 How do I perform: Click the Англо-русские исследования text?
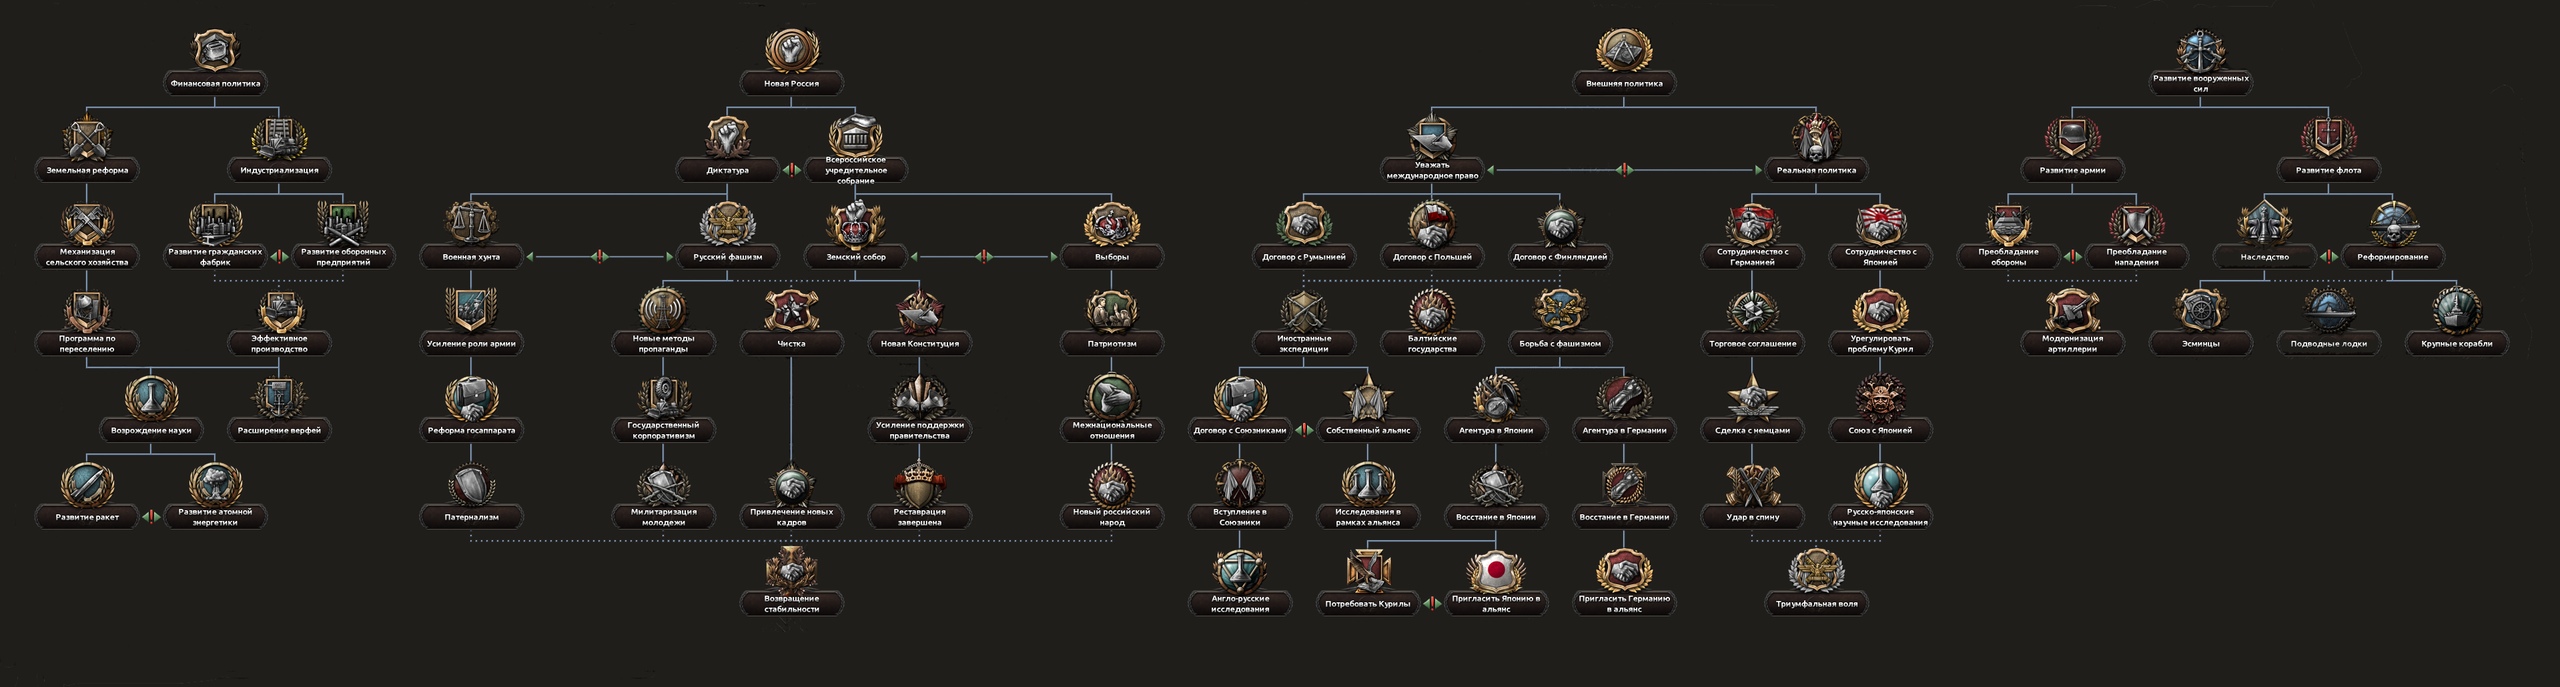click(x=1240, y=603)
